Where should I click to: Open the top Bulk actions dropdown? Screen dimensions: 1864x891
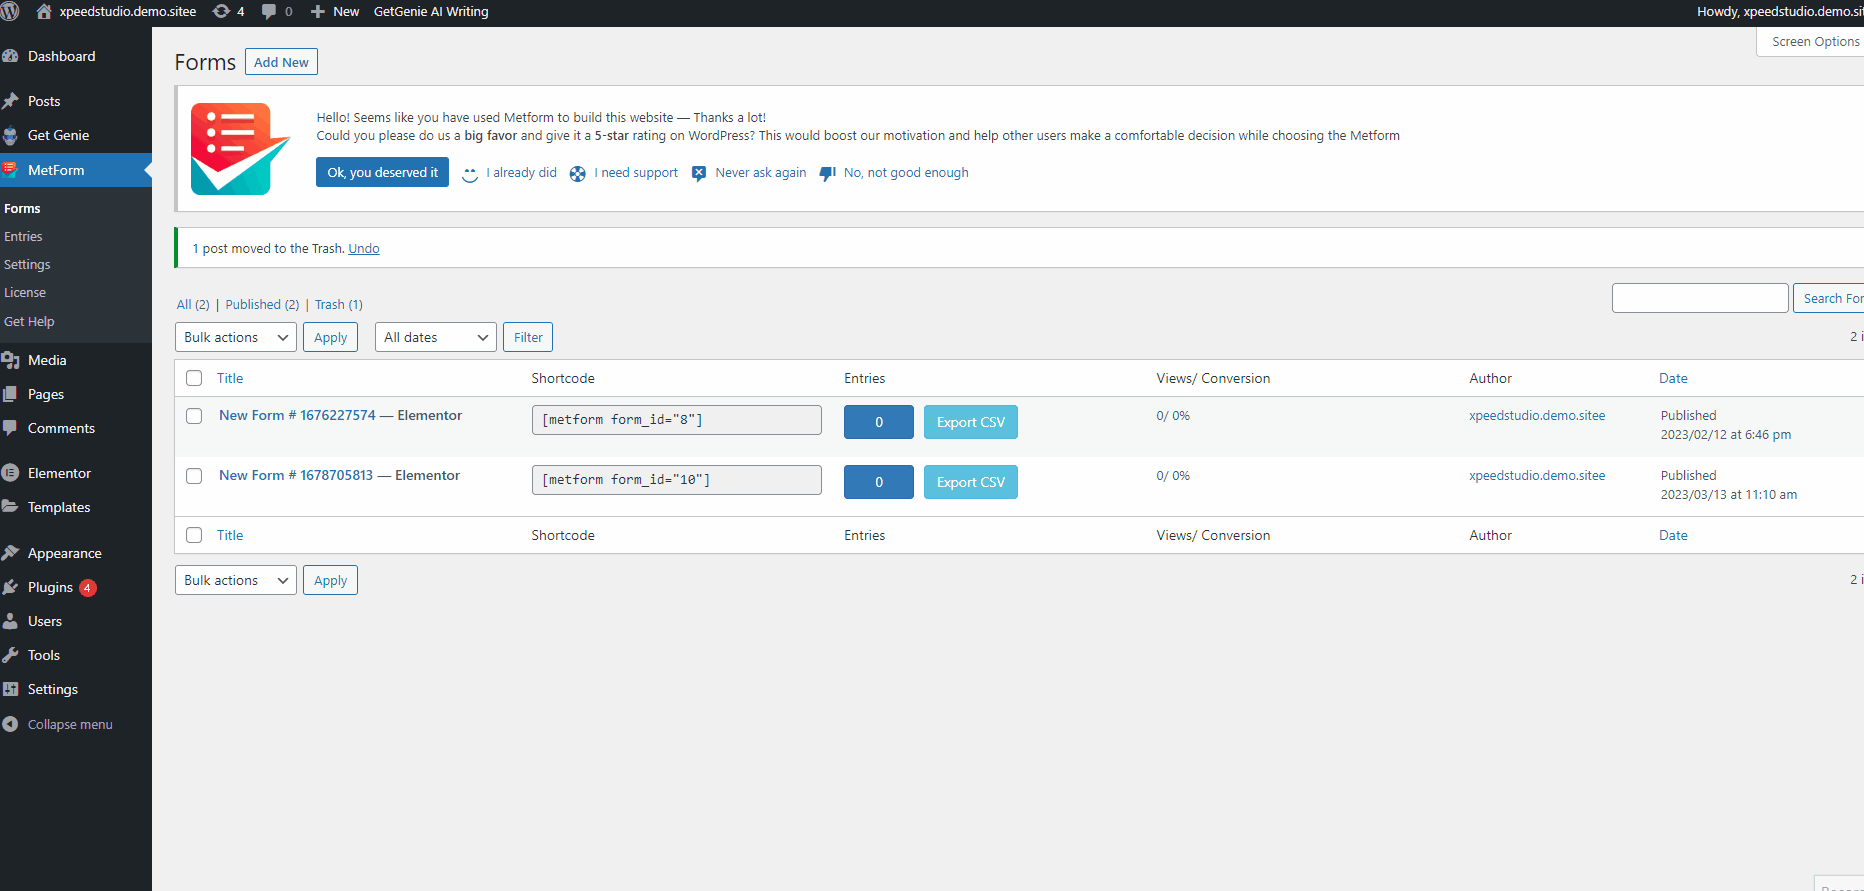(236, 337)
